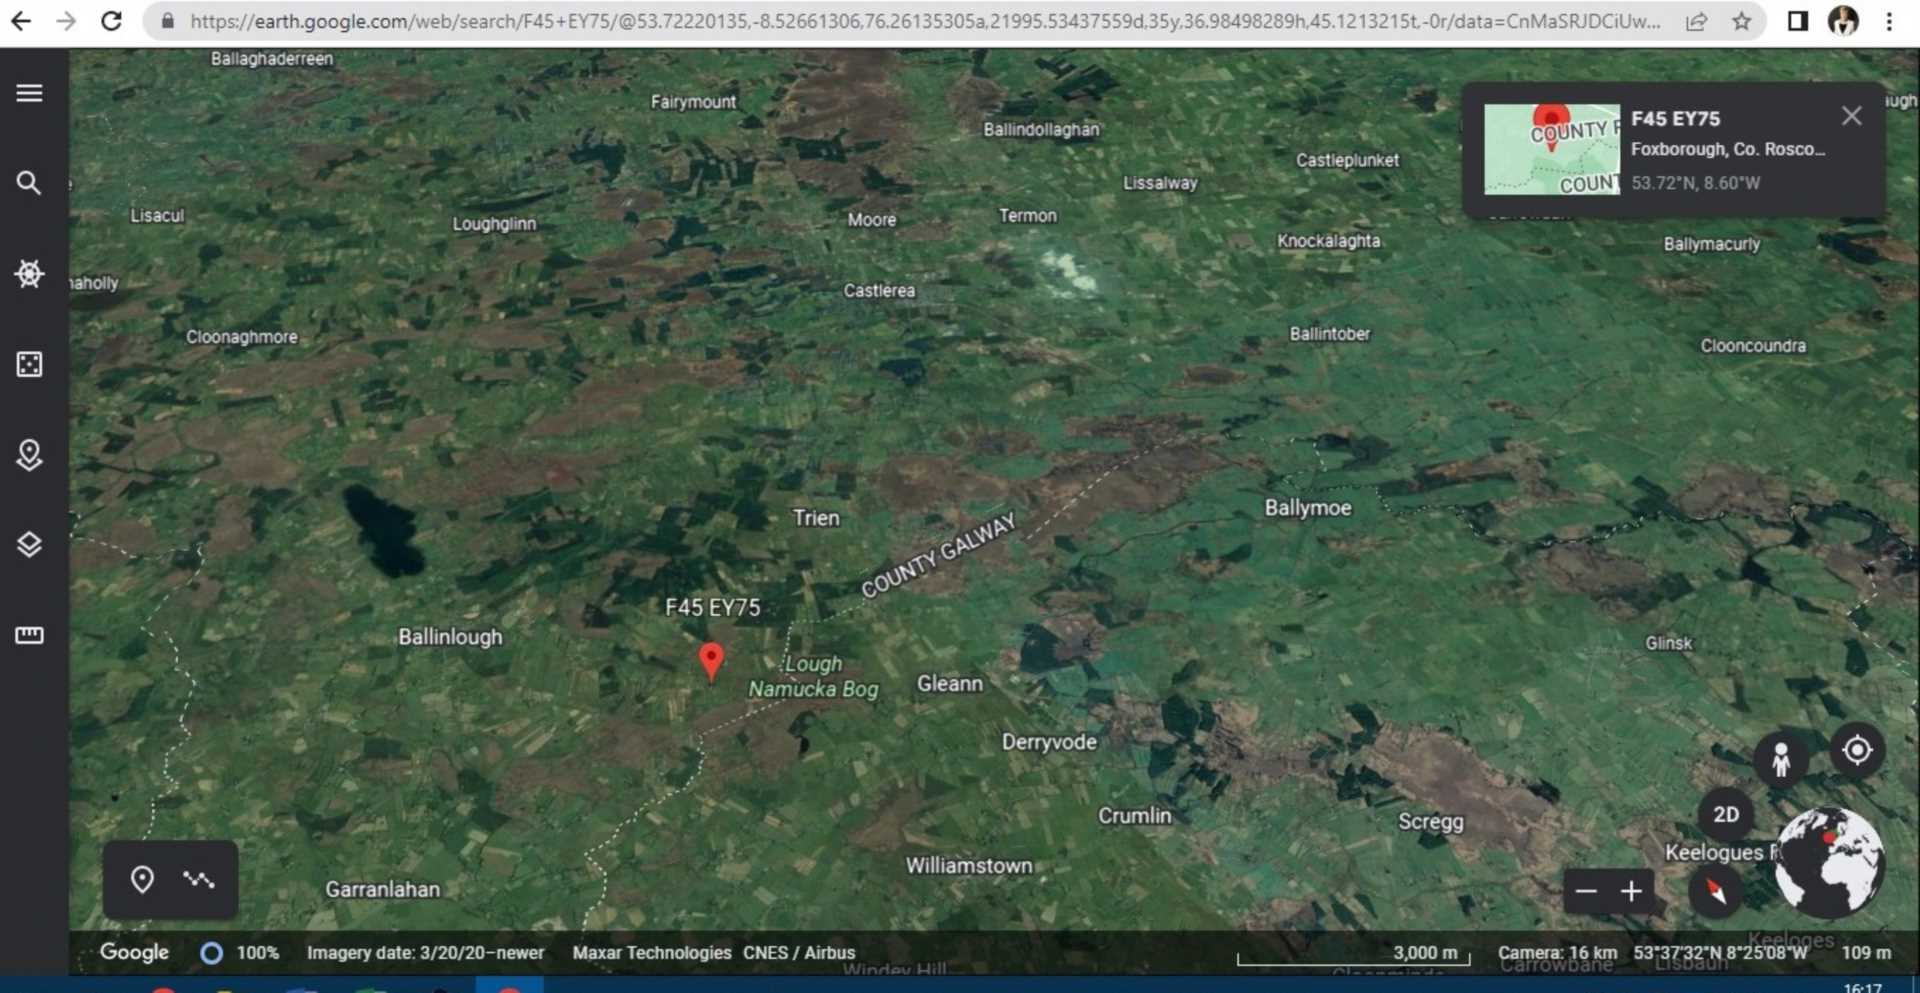
Task: Reset orientation with the compass
Action: [x=1715, y=890]
